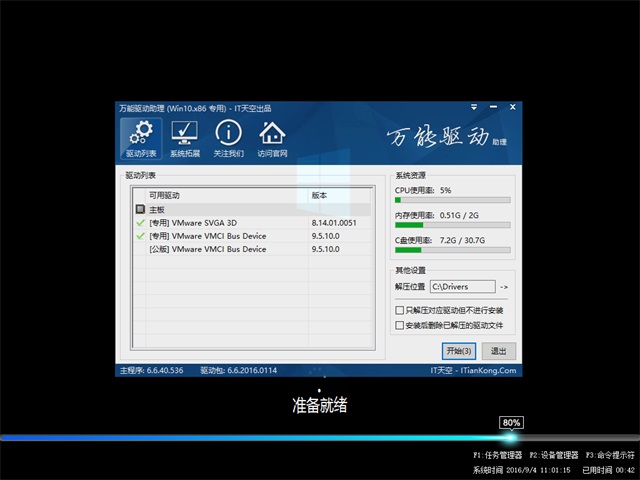Open the 系统拓展 system extension tab
The height and width of the screenshot is (480, 640).
(185, 139)
